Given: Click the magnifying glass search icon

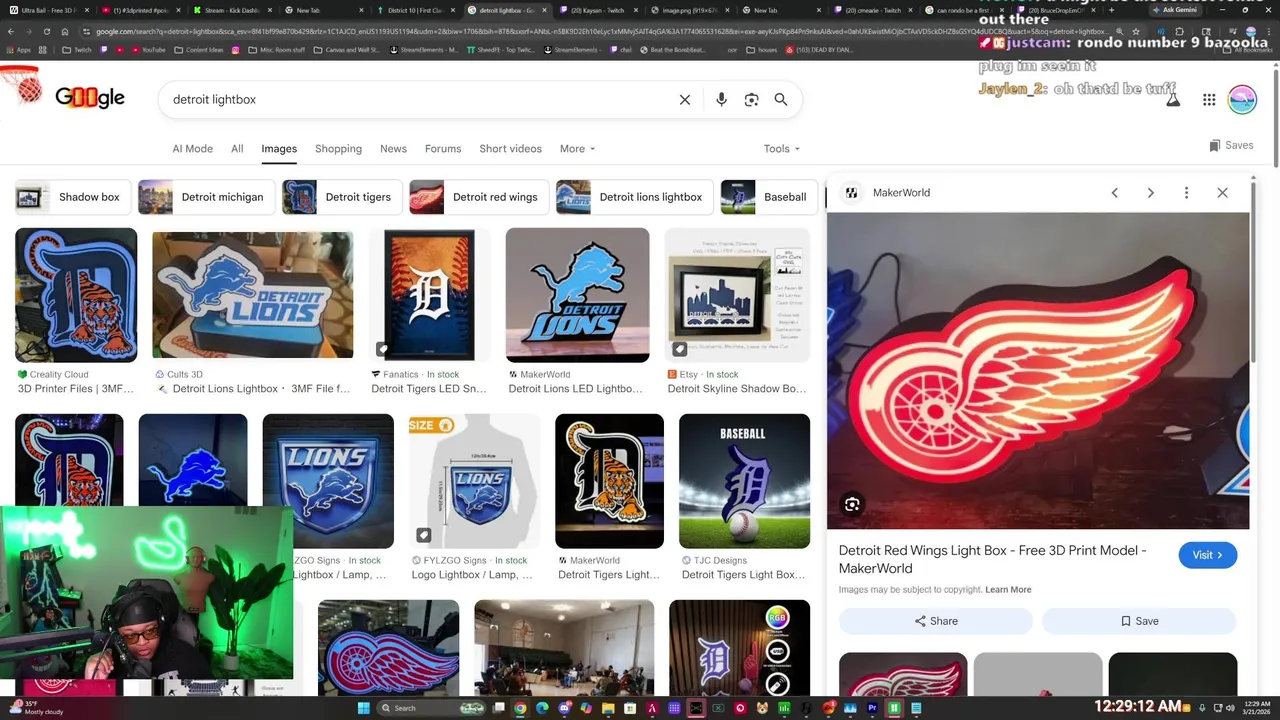Looking at the screenshot, I should tap(781, 100).
